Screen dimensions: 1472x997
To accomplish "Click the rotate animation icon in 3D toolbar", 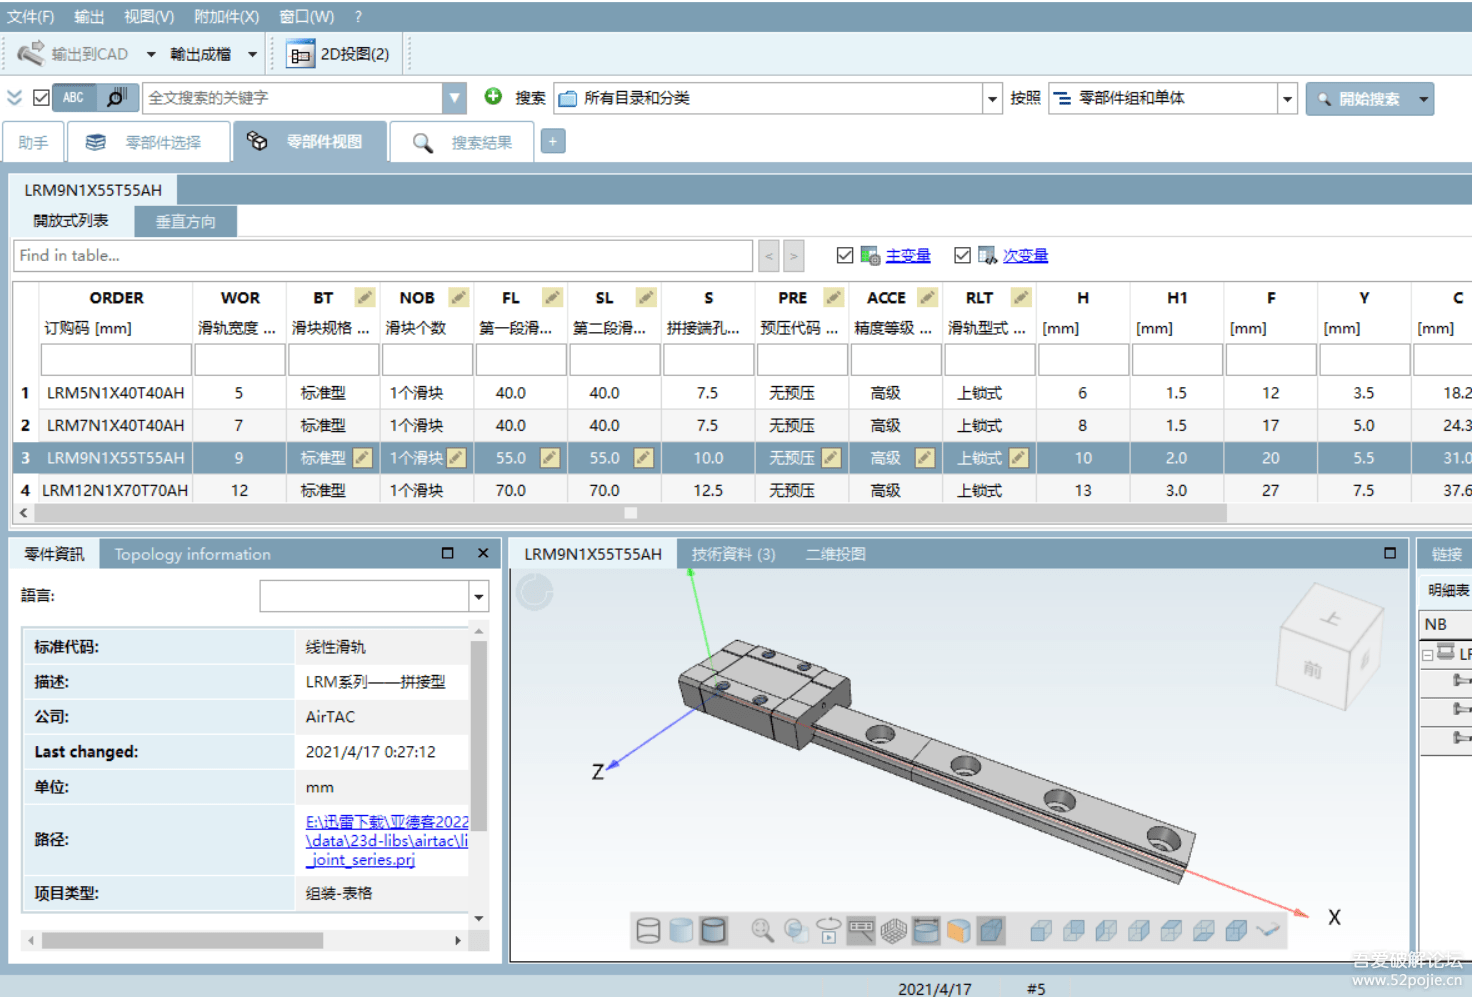I will (828, 931).
